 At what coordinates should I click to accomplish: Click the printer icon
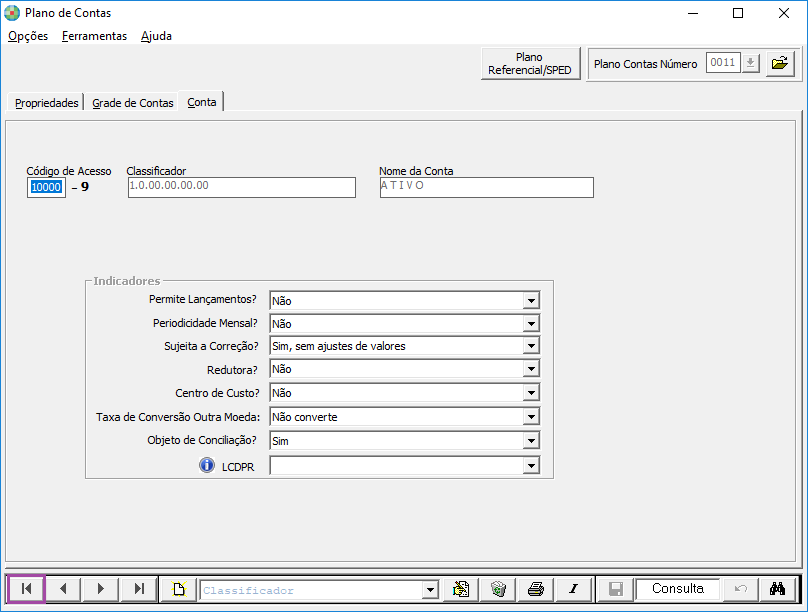tap(535, 589)
